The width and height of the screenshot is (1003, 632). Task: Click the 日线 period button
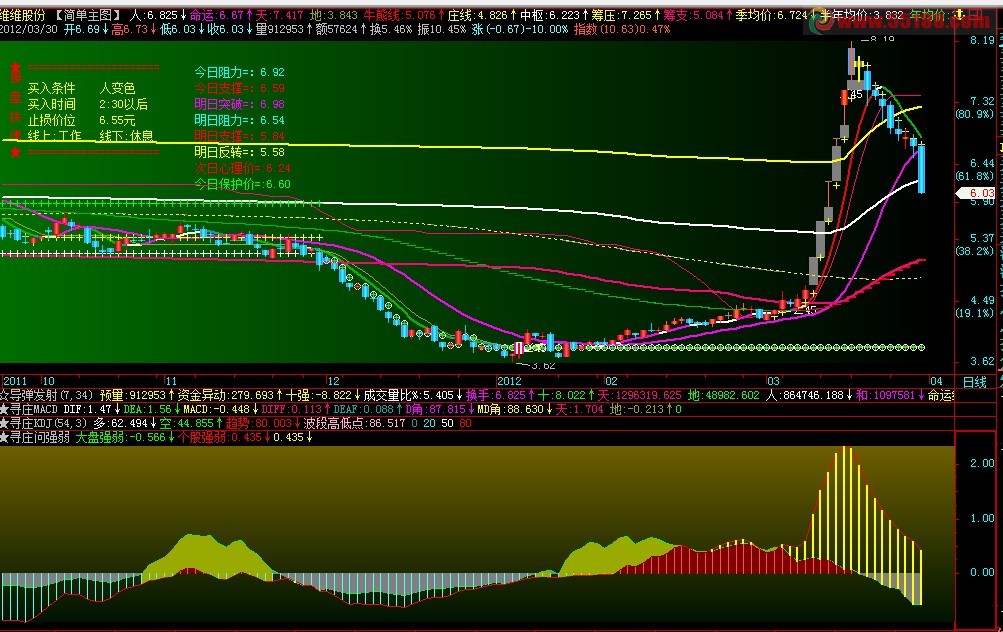coord(974,382)
